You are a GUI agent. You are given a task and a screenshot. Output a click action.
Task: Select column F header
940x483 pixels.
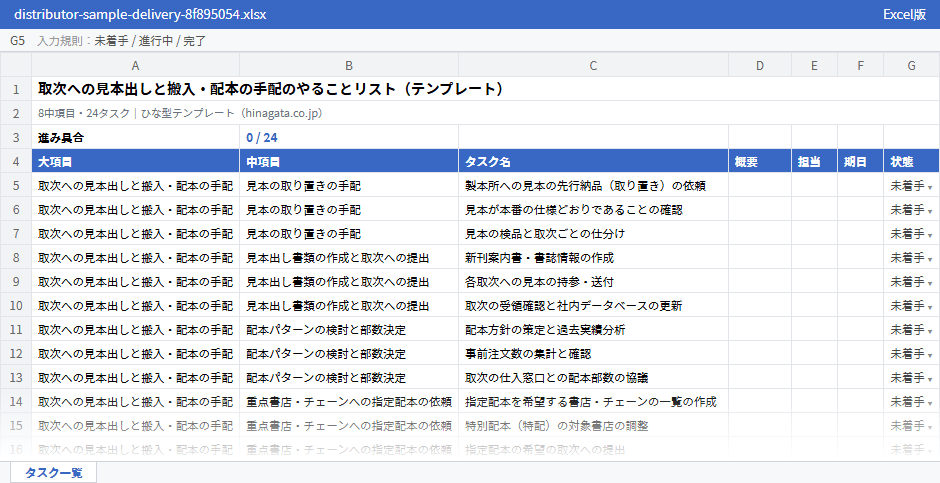point(861,65)
